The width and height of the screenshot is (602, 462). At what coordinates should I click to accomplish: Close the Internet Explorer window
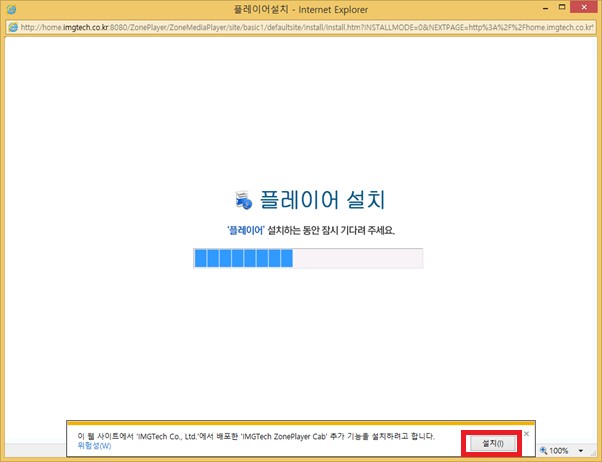pyautogui.click(x=581, y=8)
